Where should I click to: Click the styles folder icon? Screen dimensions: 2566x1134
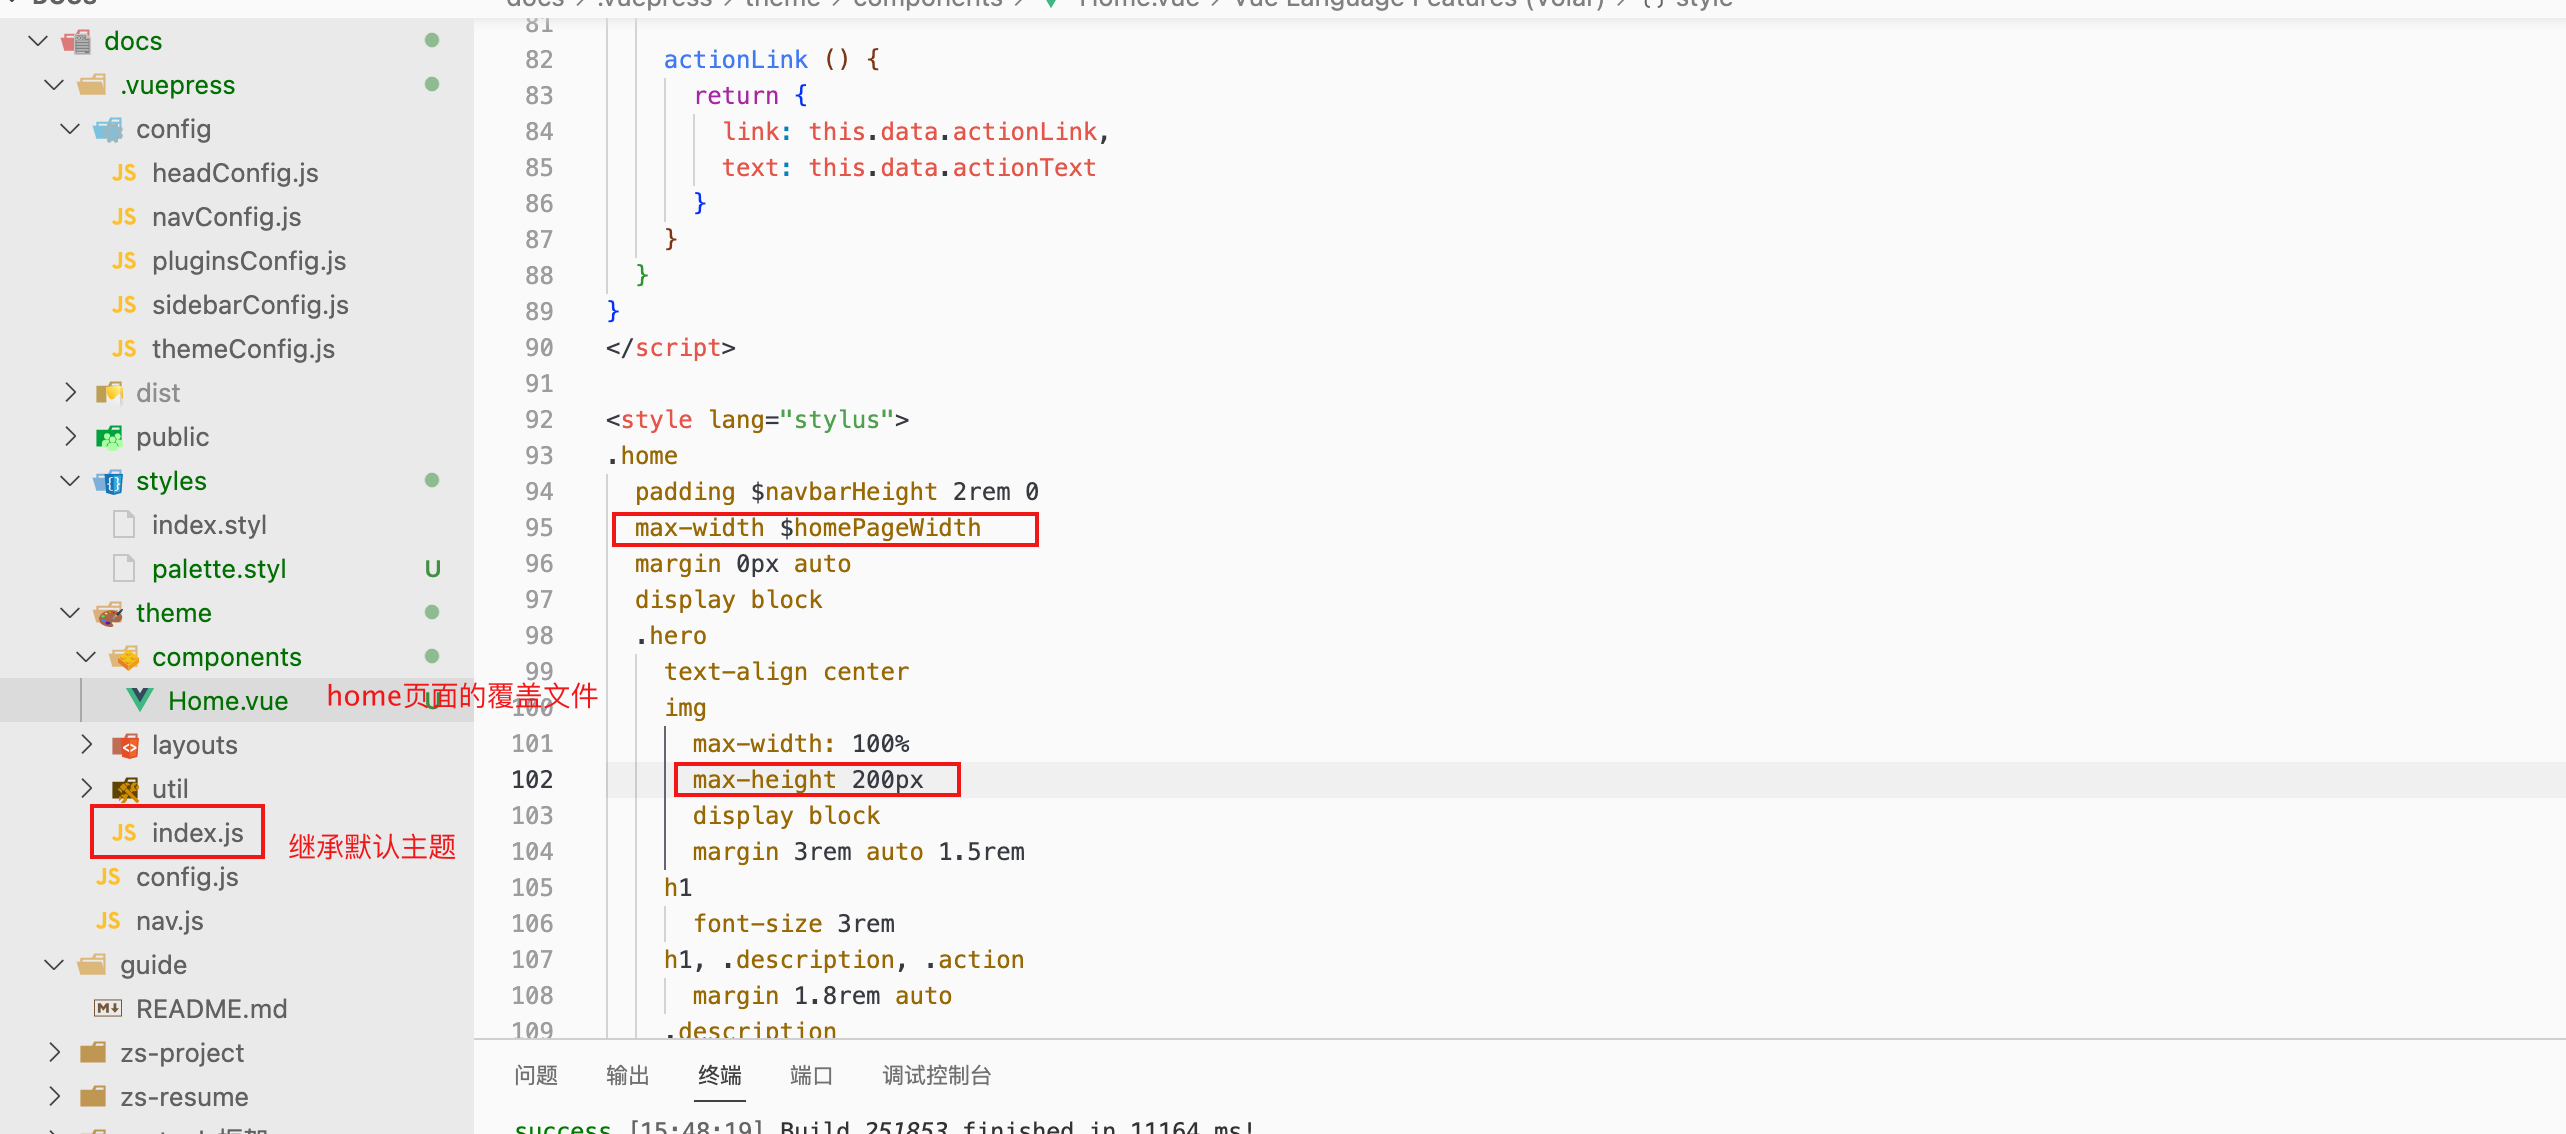pyautogui.click(x=108, y=481)
